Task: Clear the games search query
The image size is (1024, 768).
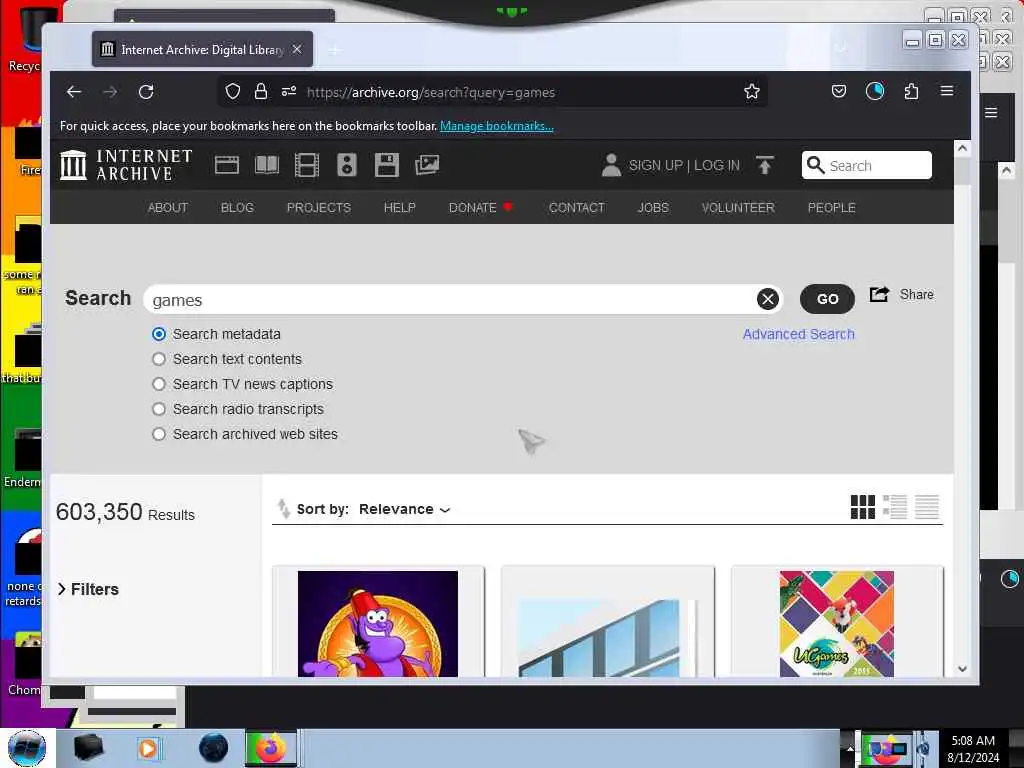Action: click(x=768, y=299)
